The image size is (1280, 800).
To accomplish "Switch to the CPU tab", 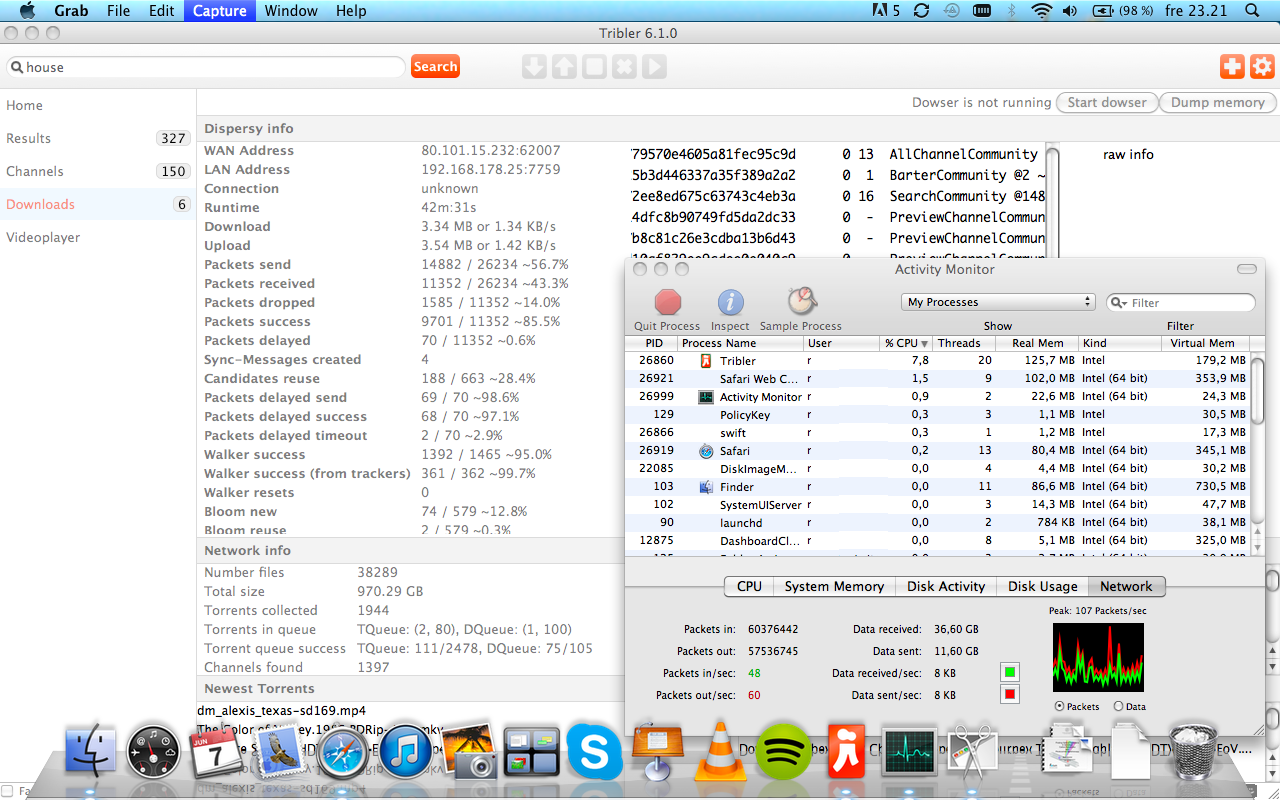I will click(749, 587).
